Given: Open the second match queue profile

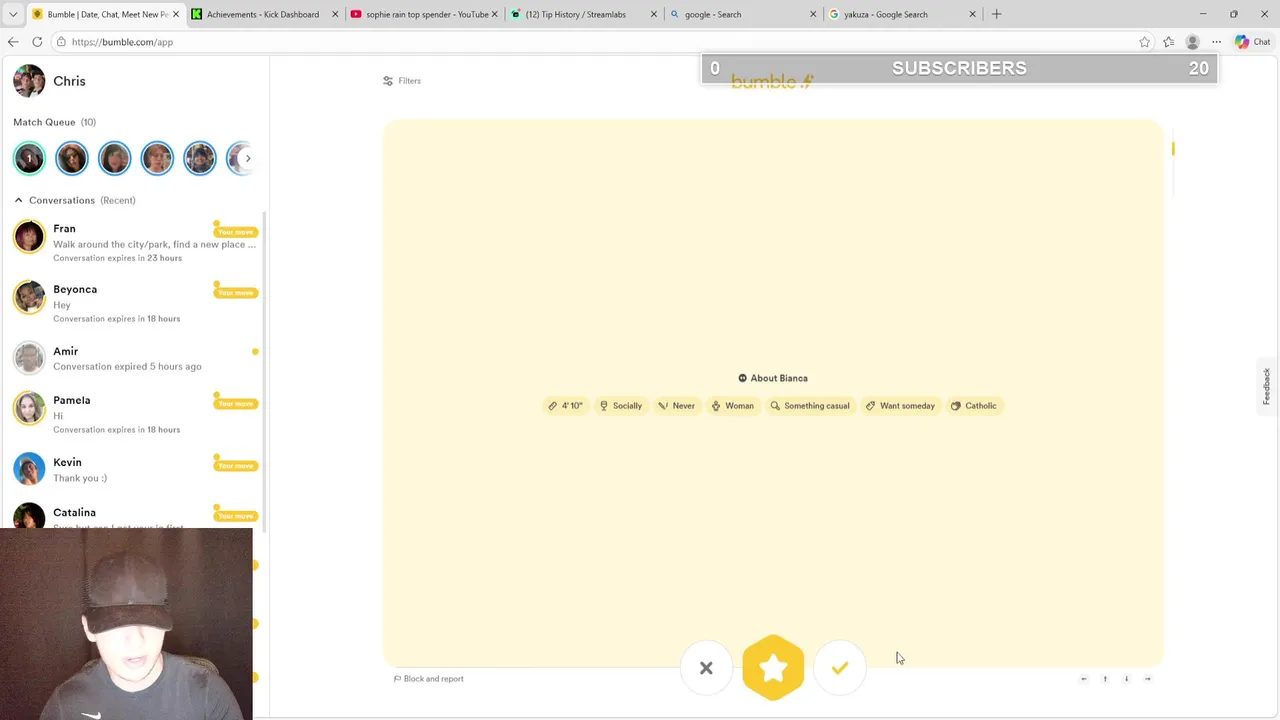Looking at the screenshot, I should [72, 158].
